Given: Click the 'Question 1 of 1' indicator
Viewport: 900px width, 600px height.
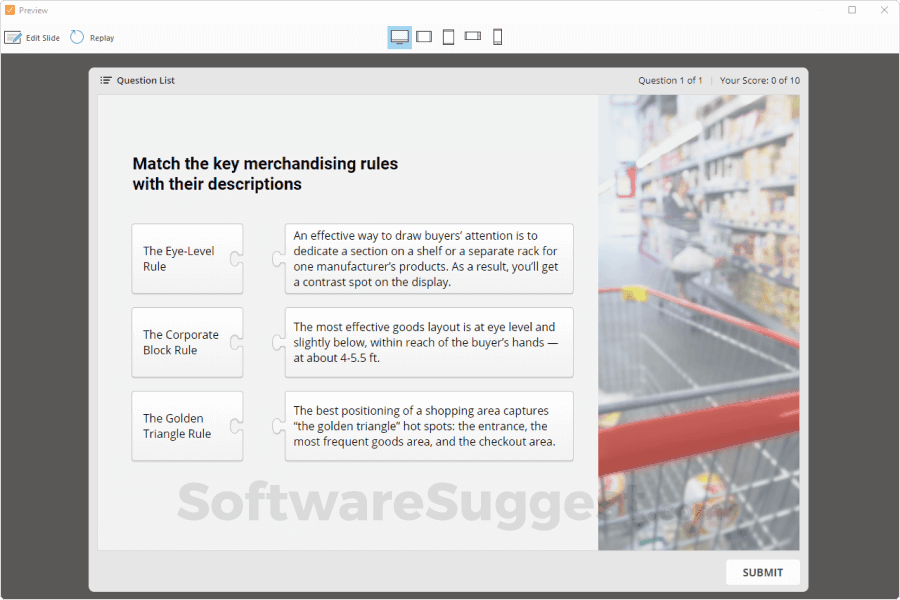Looking at the screenshot, I should pyautogui.click(x=670, y=80).
